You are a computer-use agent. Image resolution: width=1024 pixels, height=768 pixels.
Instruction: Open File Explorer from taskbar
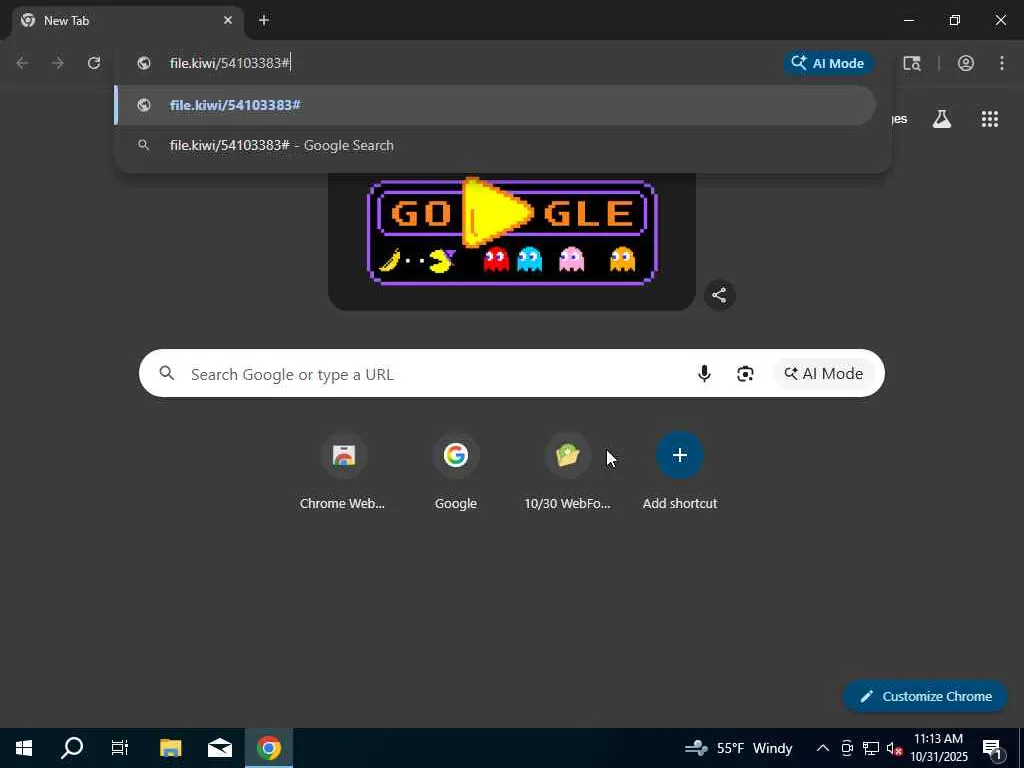pyautogui.click(x=170, y=748)
